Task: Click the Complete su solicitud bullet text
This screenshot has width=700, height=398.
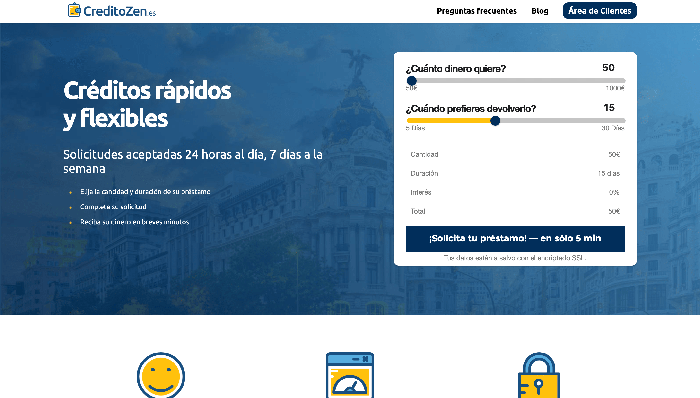Action: click(x=113, y=207)
